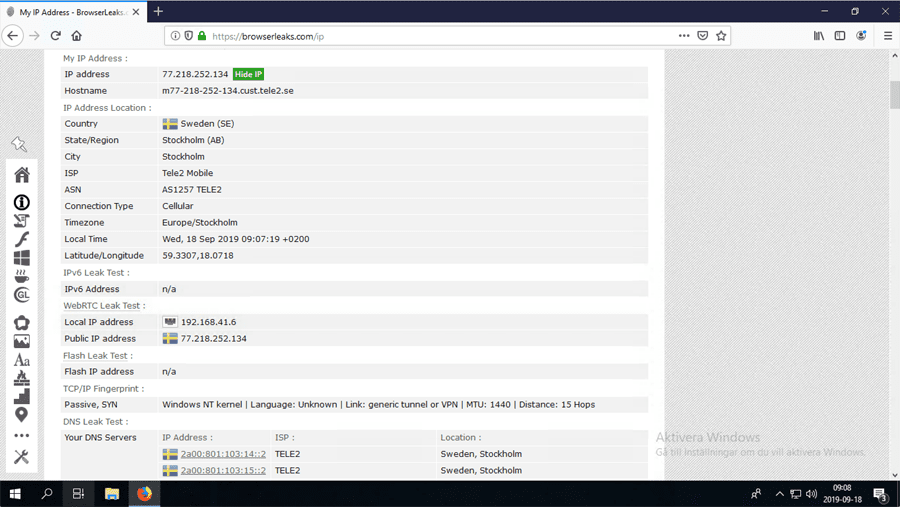Click Firefox icon on taskbar
Screen dimensions: 900x507
tap(144, 494)
